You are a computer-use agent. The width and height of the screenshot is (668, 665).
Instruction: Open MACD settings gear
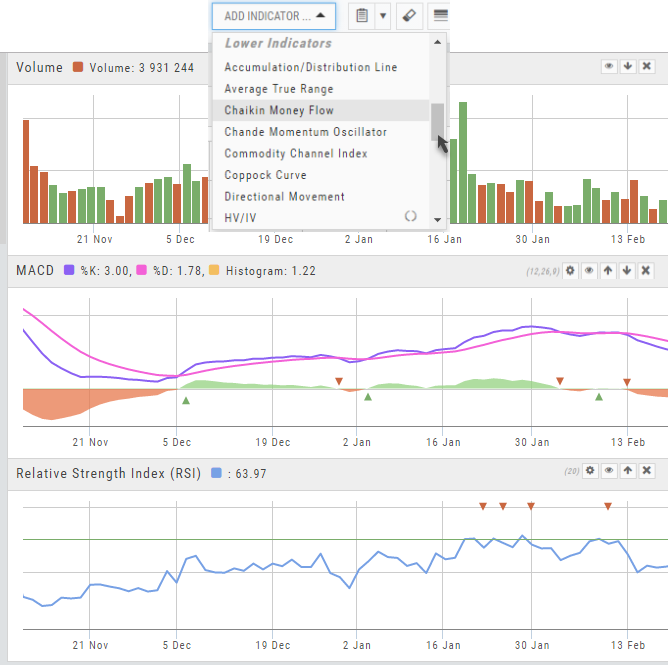570,271
